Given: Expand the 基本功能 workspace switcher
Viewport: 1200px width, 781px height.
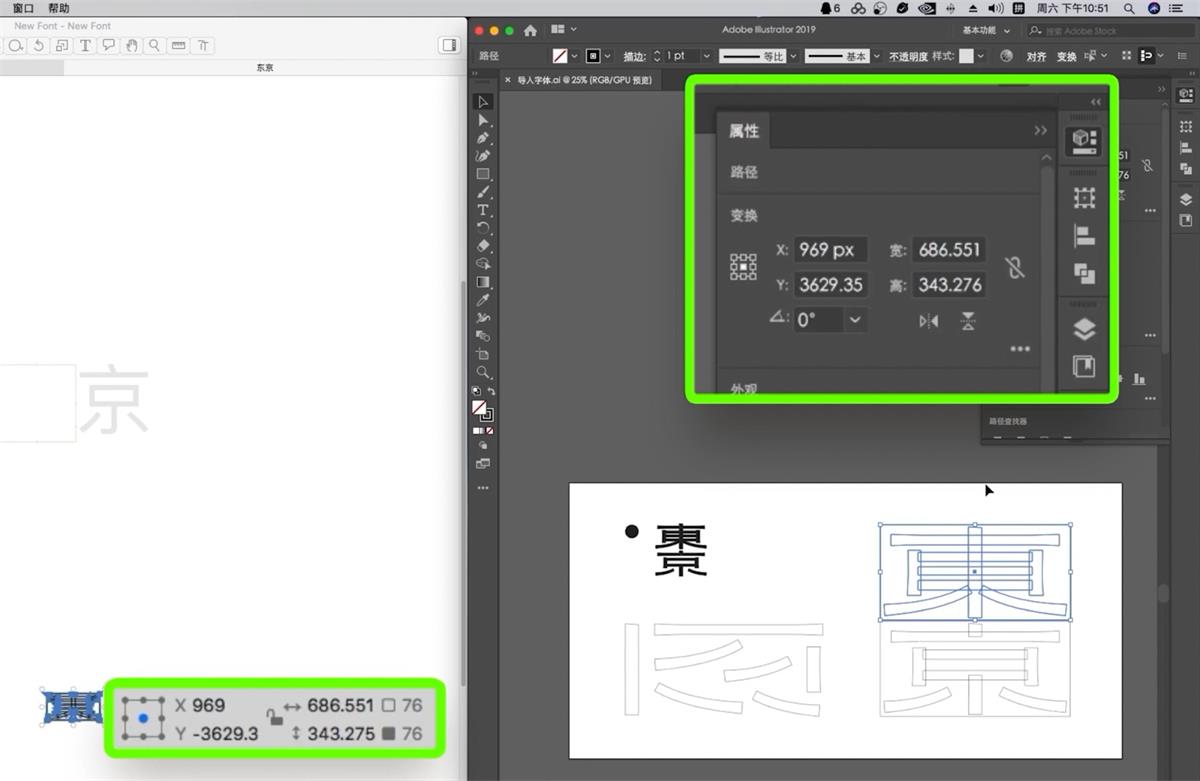Looking at the screenshot, I should click(985, 30).
